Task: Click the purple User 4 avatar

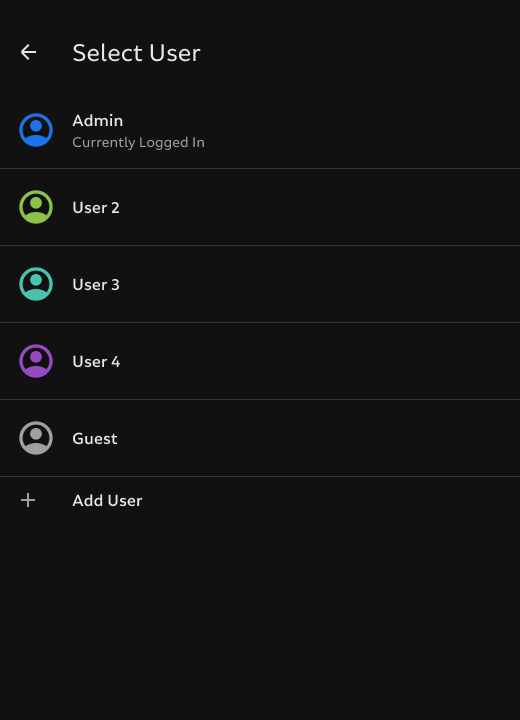Action: [36, 361]
